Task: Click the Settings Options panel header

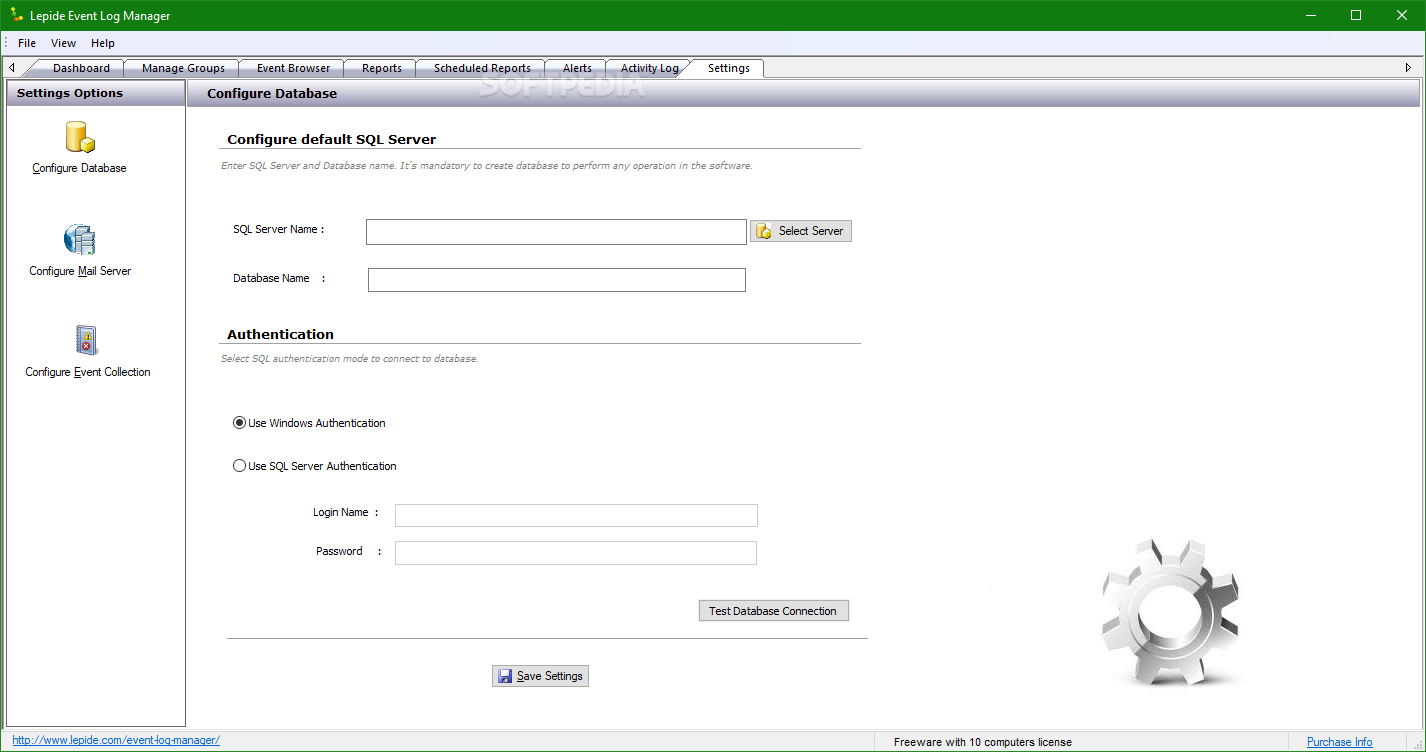Action: [x=95, y=93]
